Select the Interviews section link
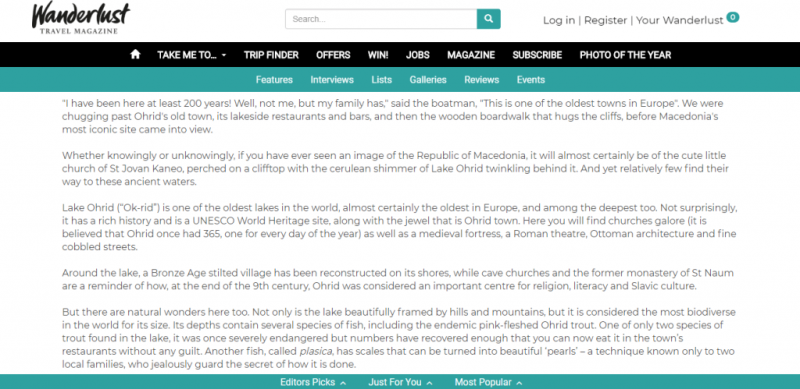Viewport: 800px width, 389px height. tap(332, 80)
